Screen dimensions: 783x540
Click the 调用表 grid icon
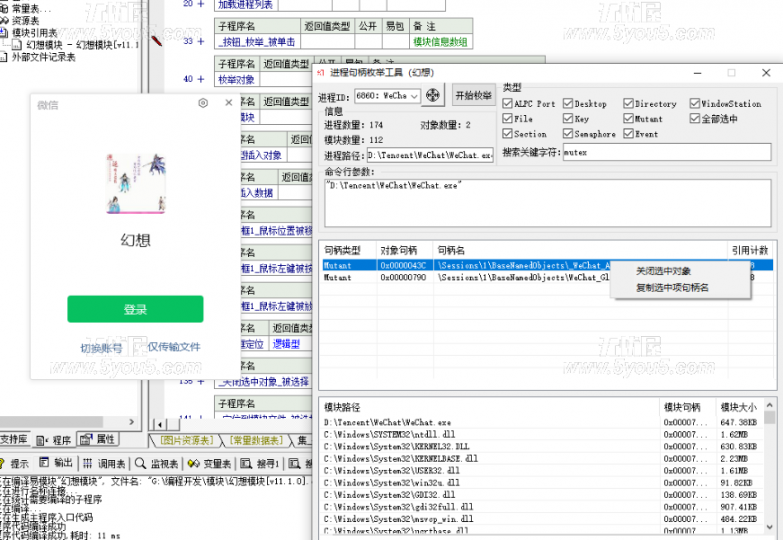pos(87,464)
